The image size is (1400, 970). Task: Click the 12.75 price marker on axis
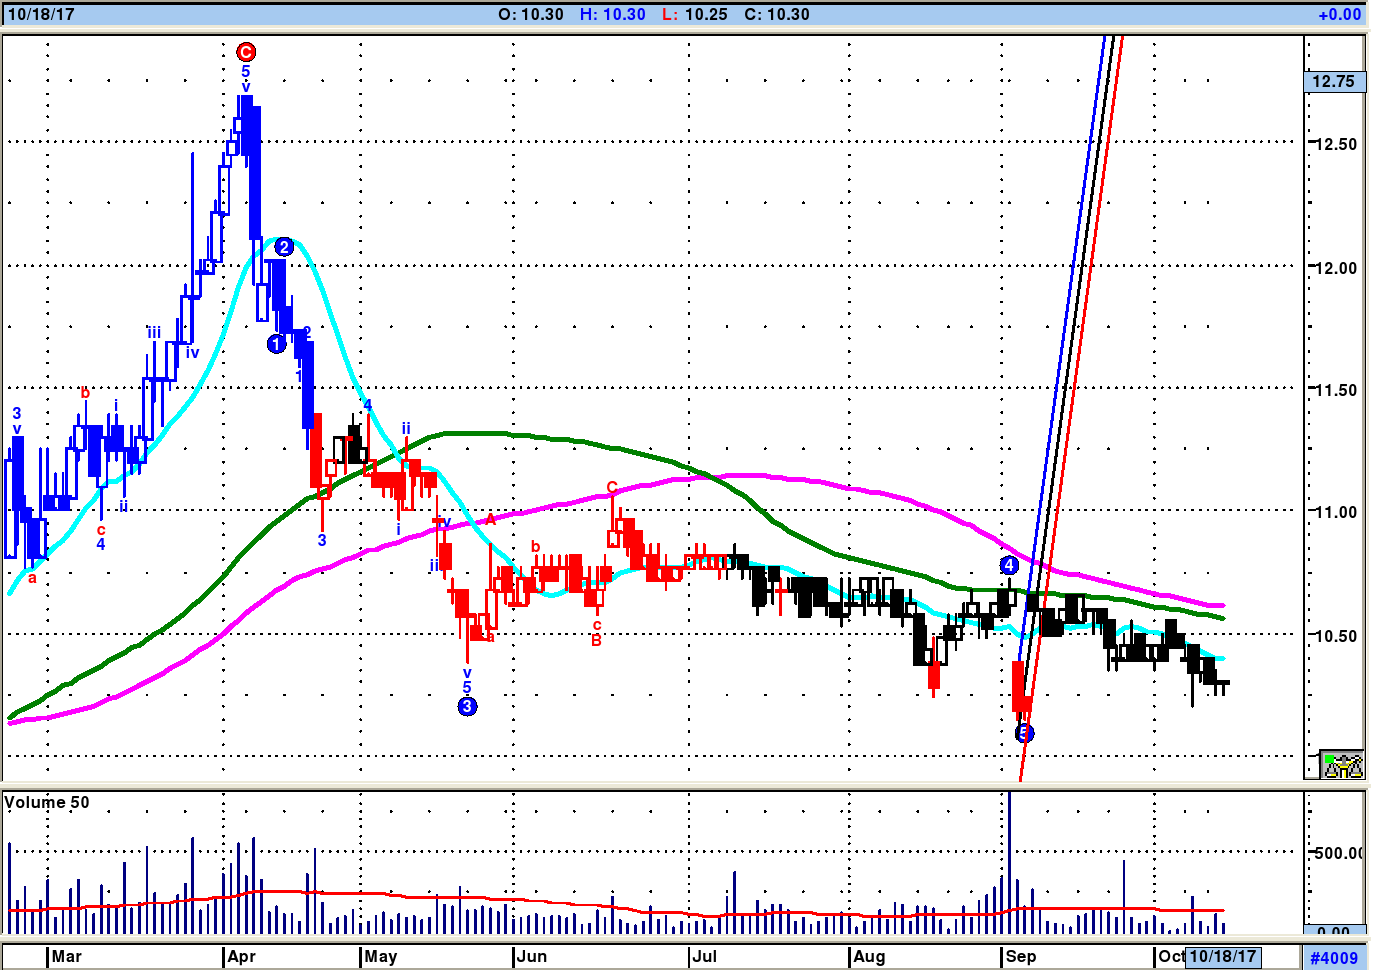click(x=1334, y=82)
